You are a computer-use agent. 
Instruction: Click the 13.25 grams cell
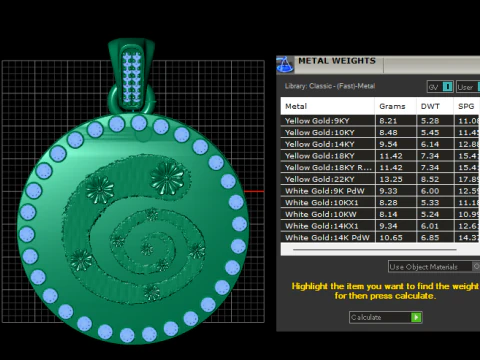point(396,179)
